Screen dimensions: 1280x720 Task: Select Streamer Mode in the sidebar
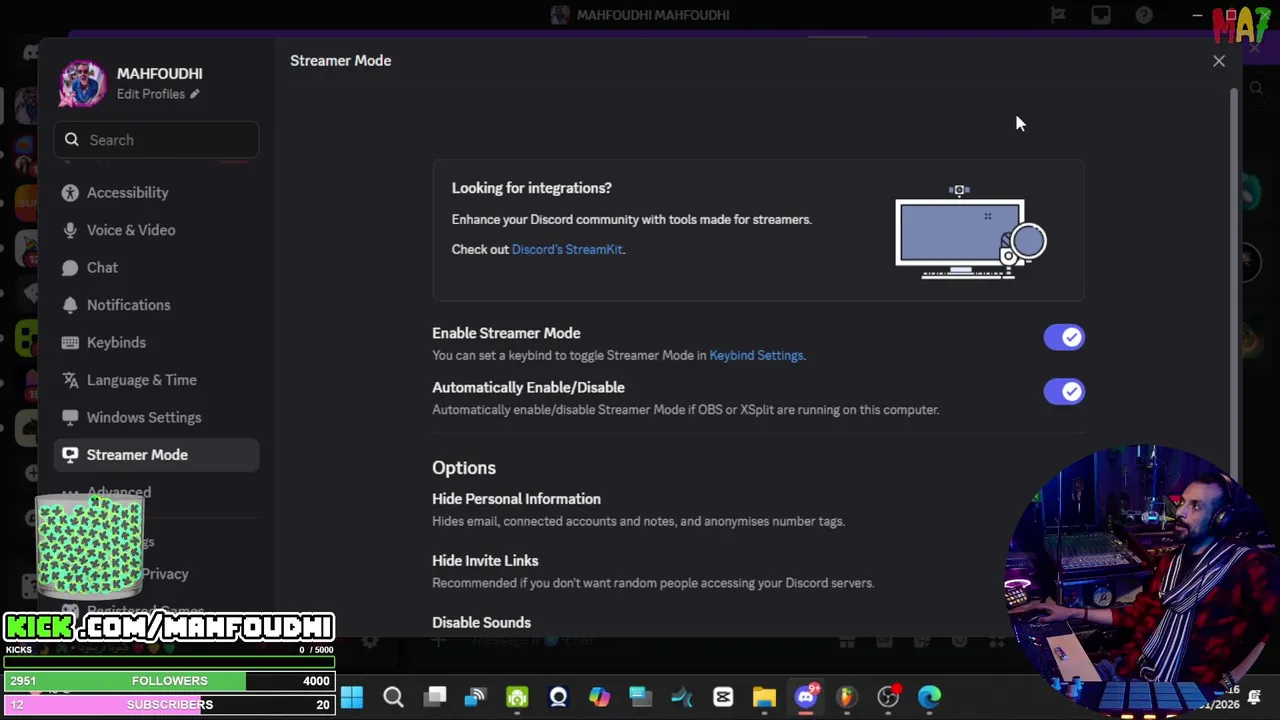coord(156,455)
